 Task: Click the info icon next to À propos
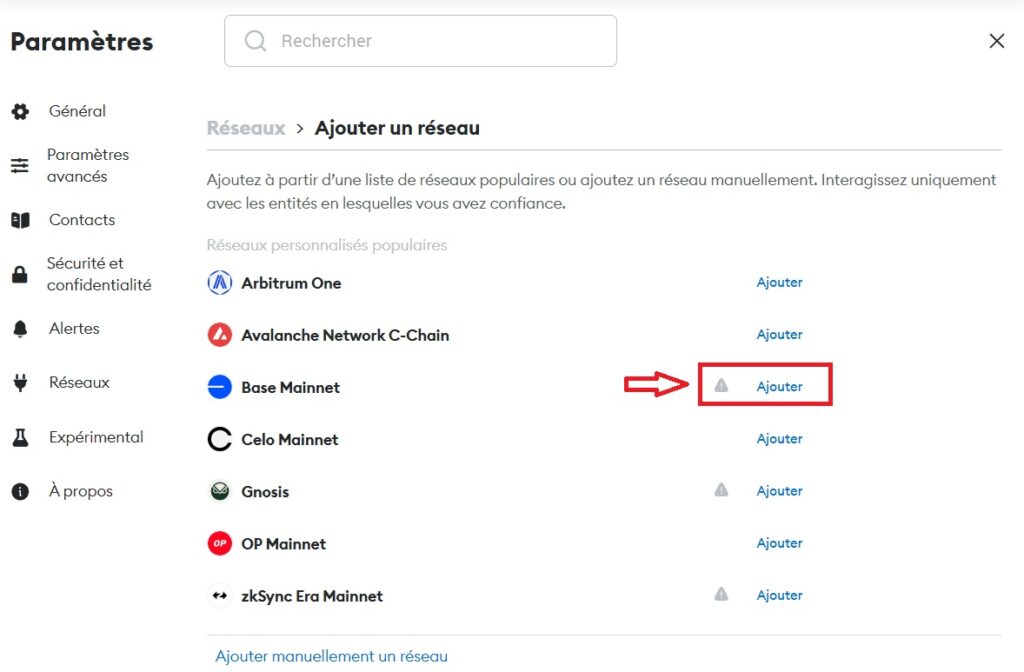click(21, 490)
